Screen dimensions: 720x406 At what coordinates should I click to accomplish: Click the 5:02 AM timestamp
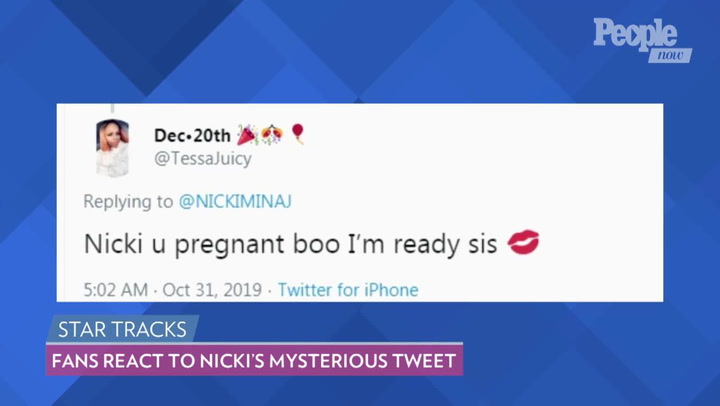(116, 290)
